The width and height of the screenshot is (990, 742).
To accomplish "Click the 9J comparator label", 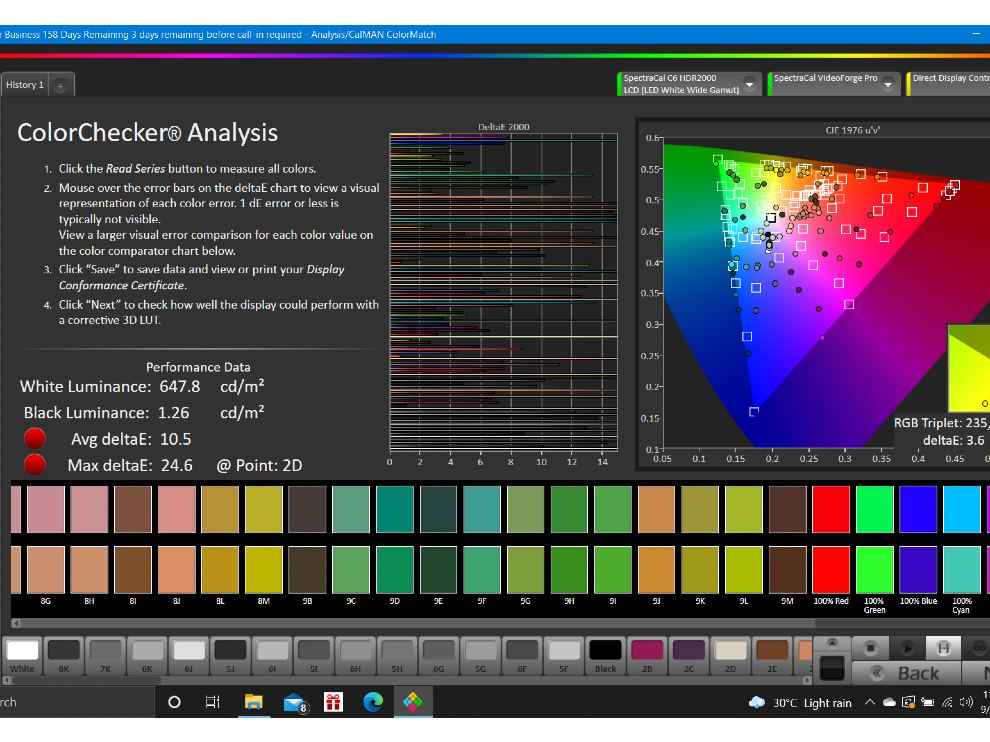I will (657, 601).
